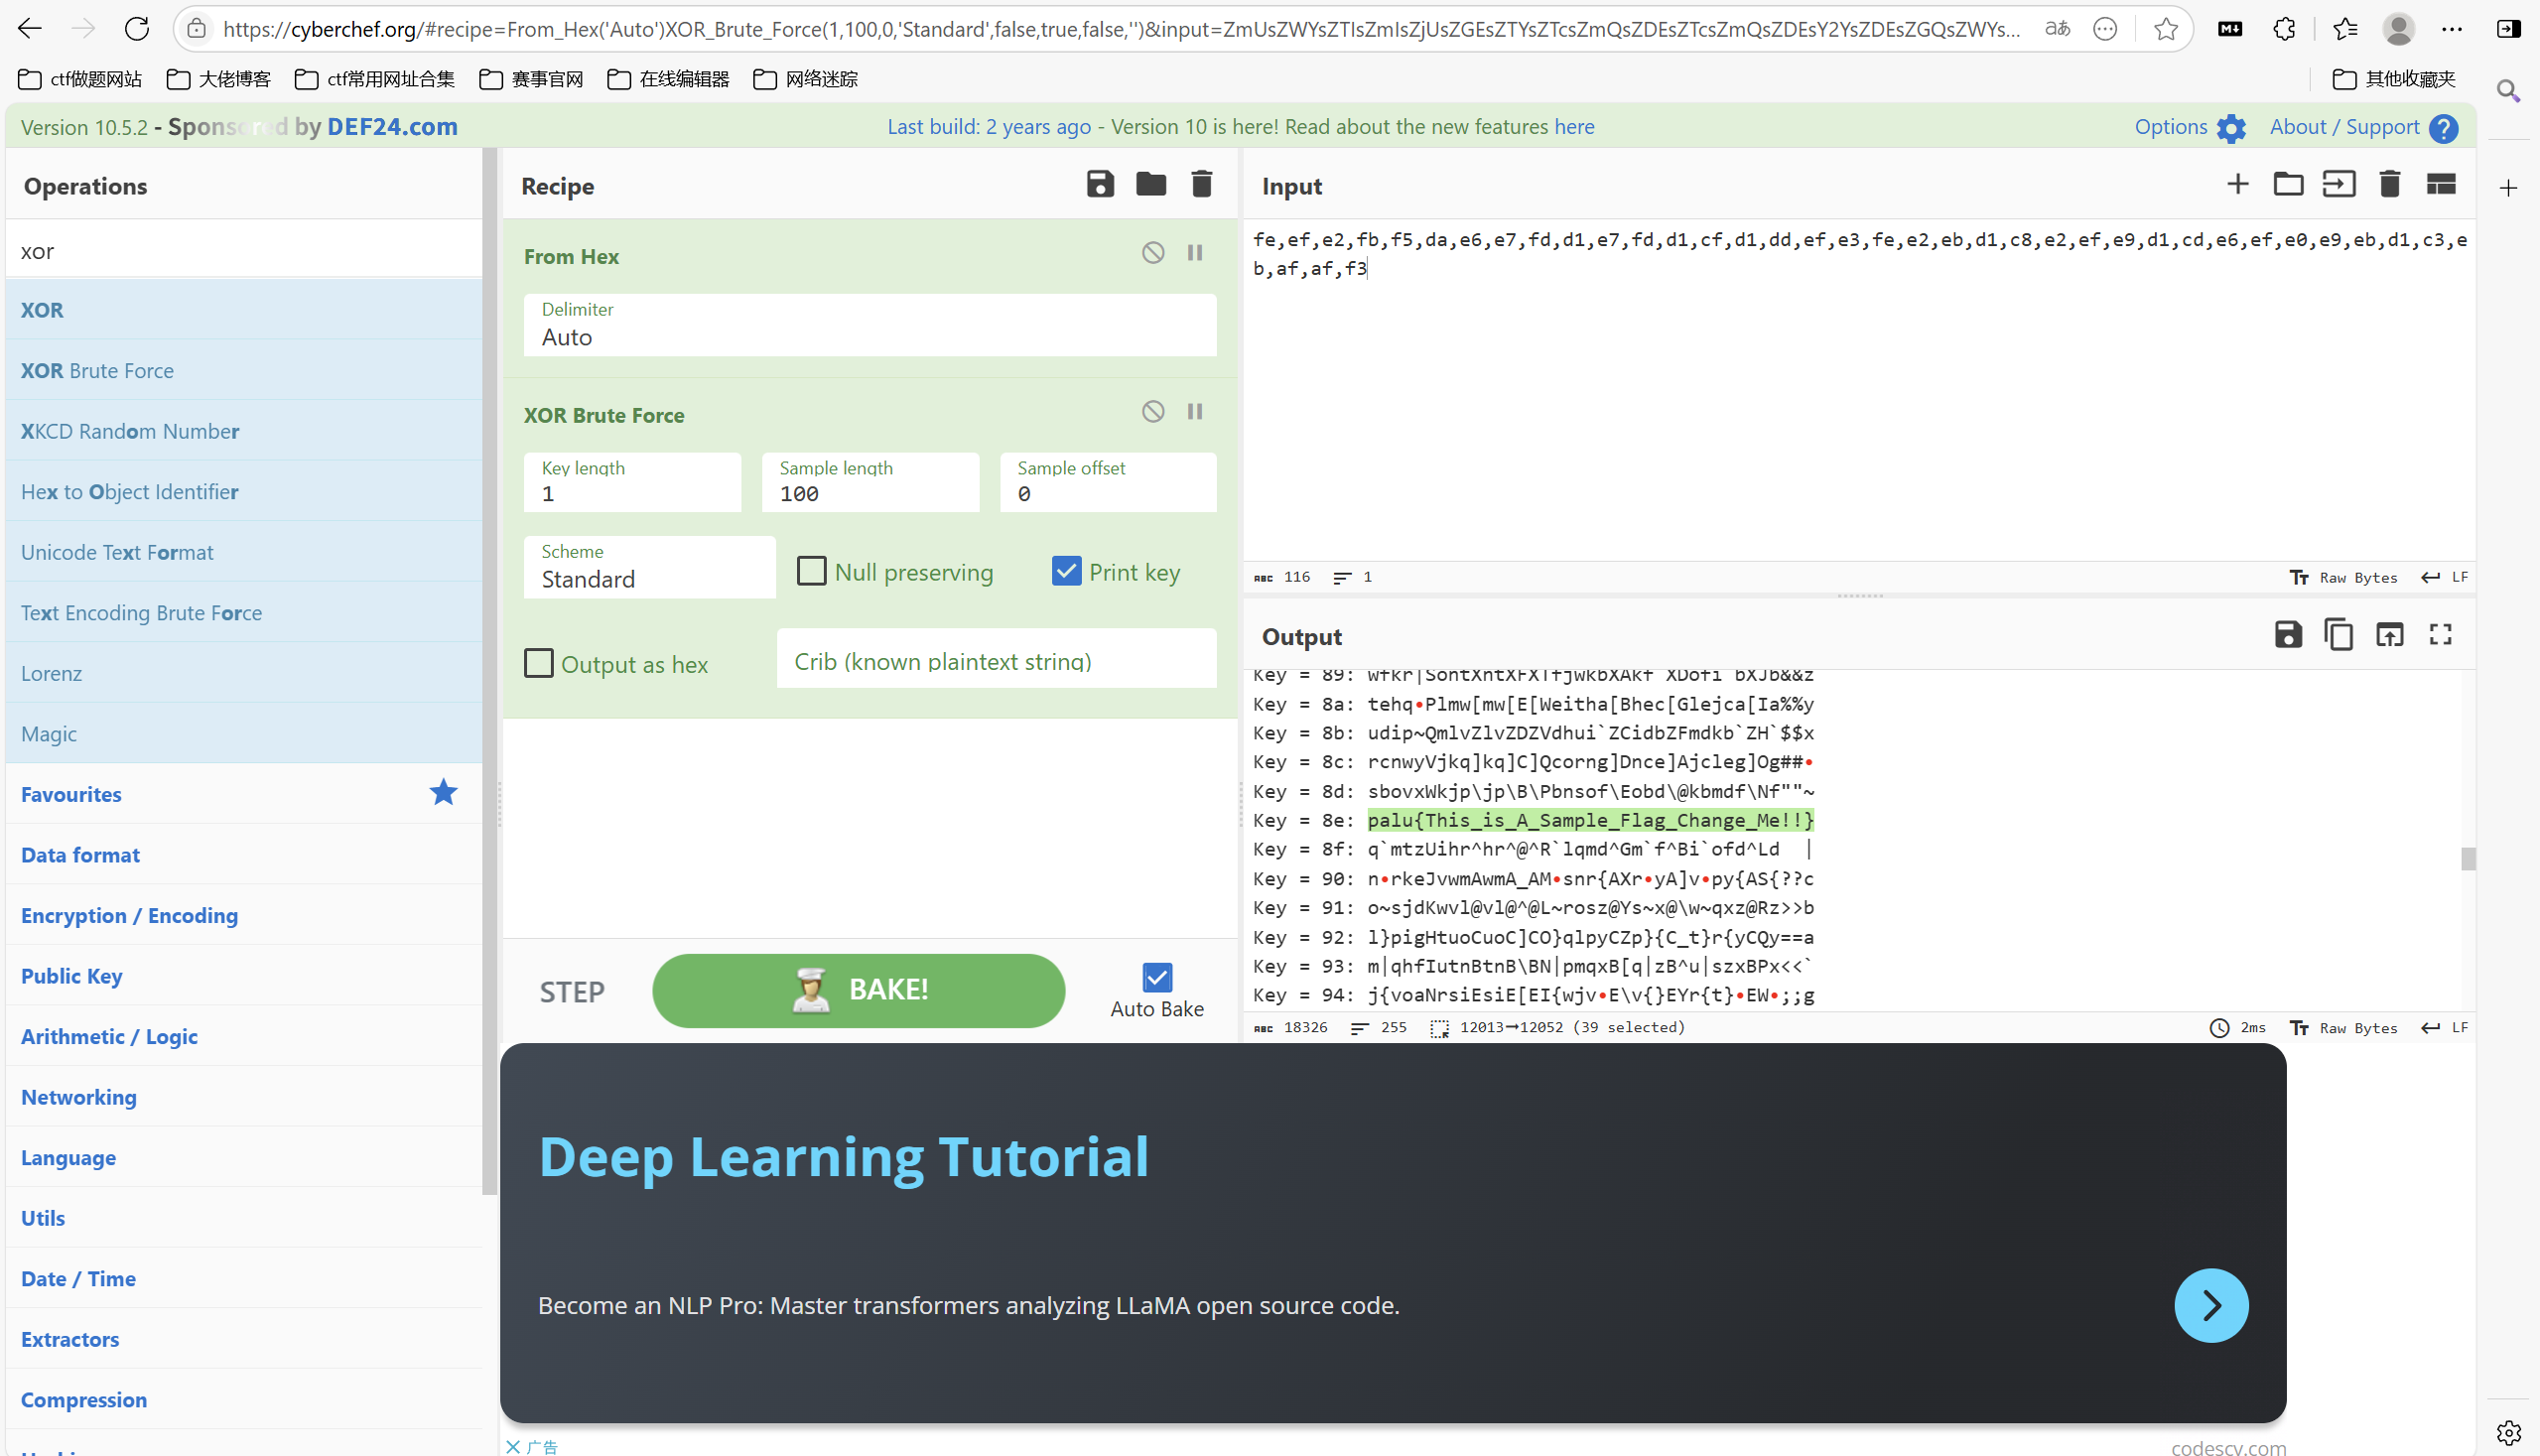
Task: Clear the recipe with trash icon
Action: [x=1202, y=184]
